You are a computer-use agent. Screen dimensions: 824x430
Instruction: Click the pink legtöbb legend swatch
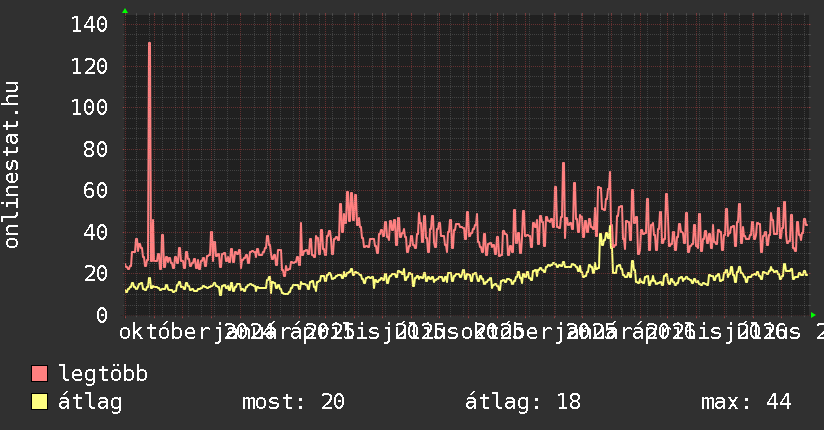point(39,373)
